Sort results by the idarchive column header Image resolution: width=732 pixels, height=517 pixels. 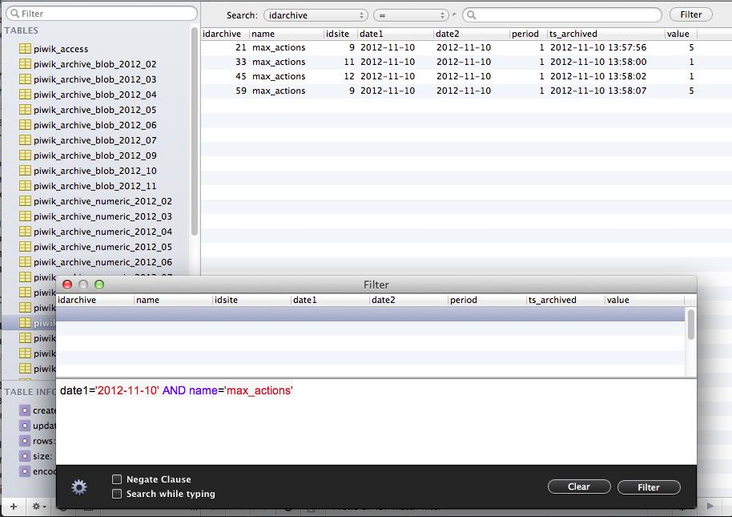pos(225,34)
